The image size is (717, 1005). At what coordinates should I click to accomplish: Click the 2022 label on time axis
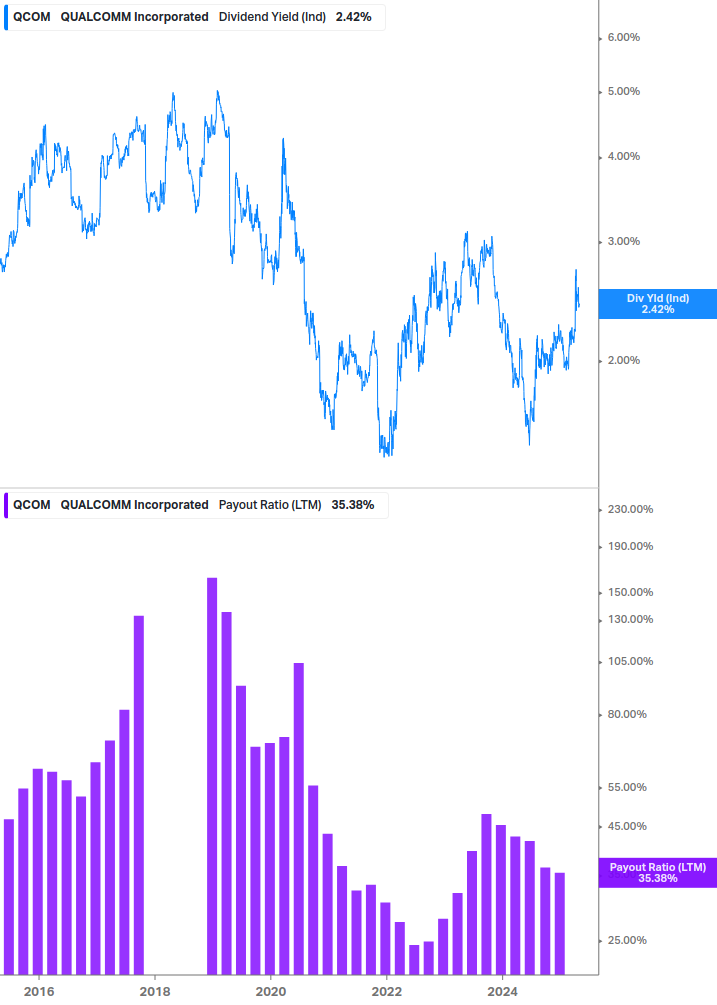click(387, 992)
